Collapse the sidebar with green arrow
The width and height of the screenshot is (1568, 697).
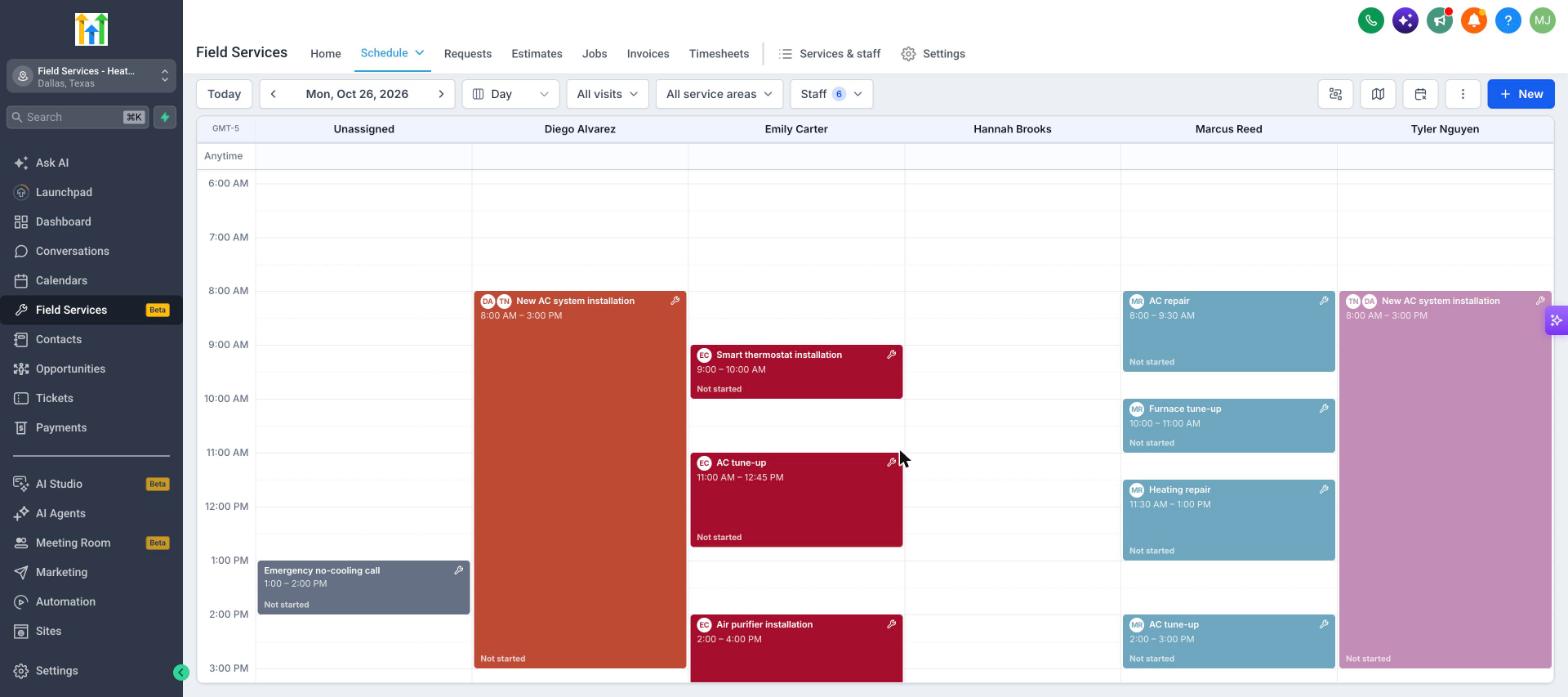pyautogui.click(x=181, y=673)
